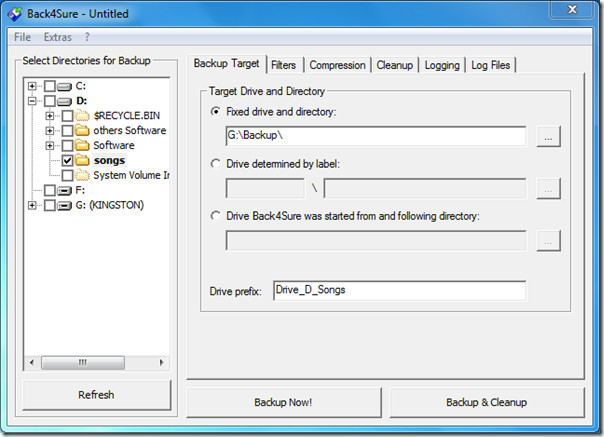Viewport: 604px width, 437px height.
Task: Open the Extras menu
Action: click(58, 37)
